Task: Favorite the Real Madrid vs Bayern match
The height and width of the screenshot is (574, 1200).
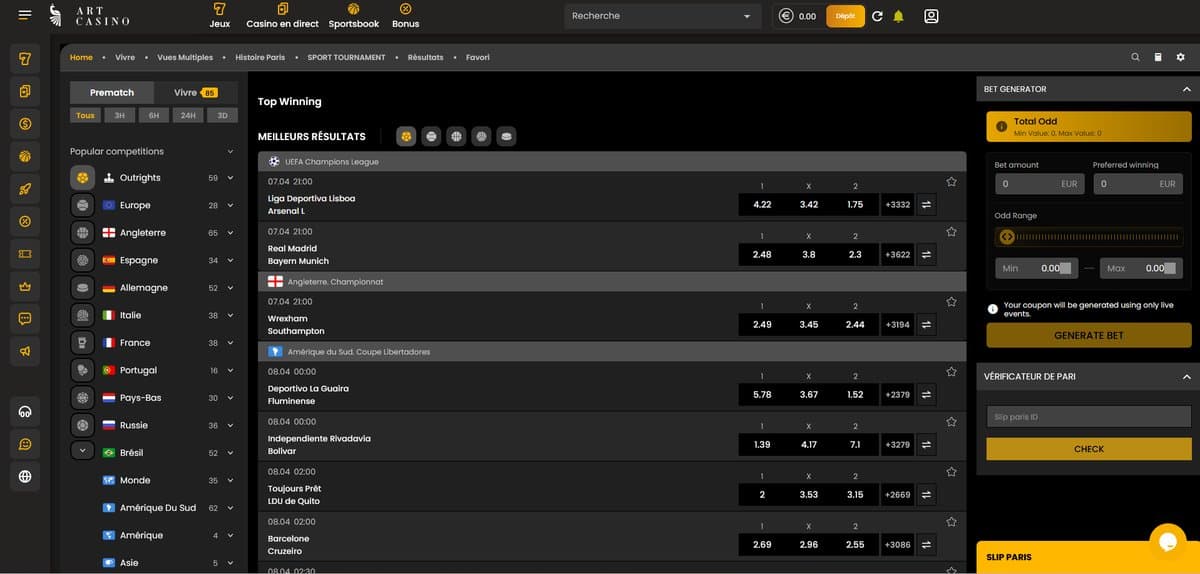Action: click(951, 231)
